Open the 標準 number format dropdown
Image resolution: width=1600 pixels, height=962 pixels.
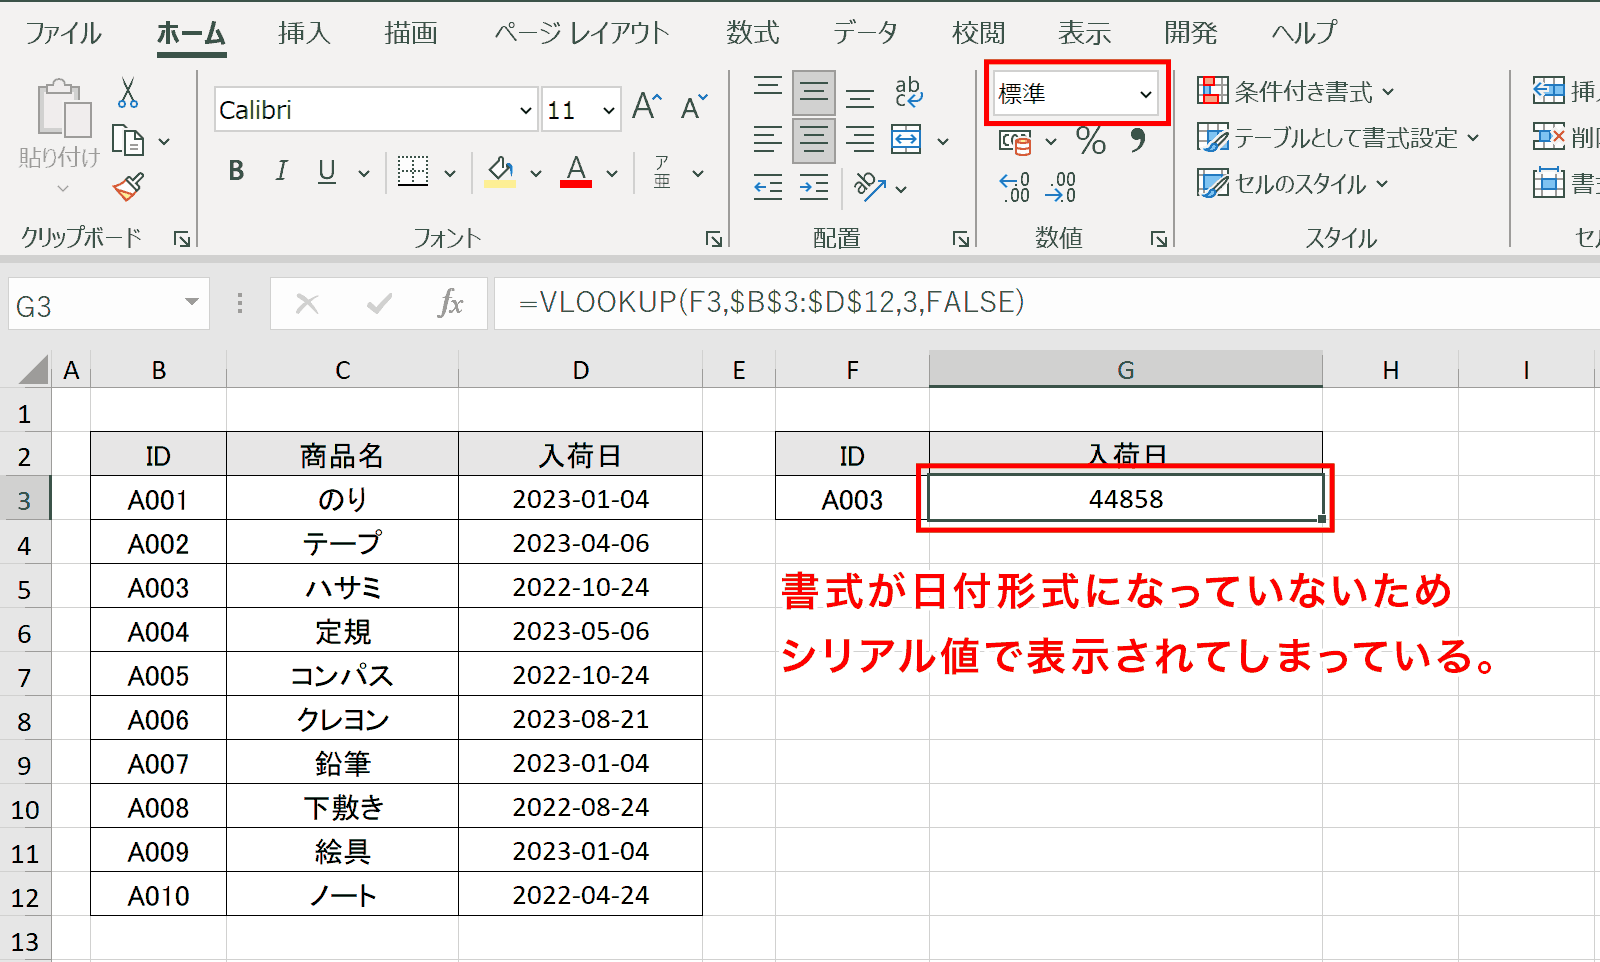click(1146, 94)
